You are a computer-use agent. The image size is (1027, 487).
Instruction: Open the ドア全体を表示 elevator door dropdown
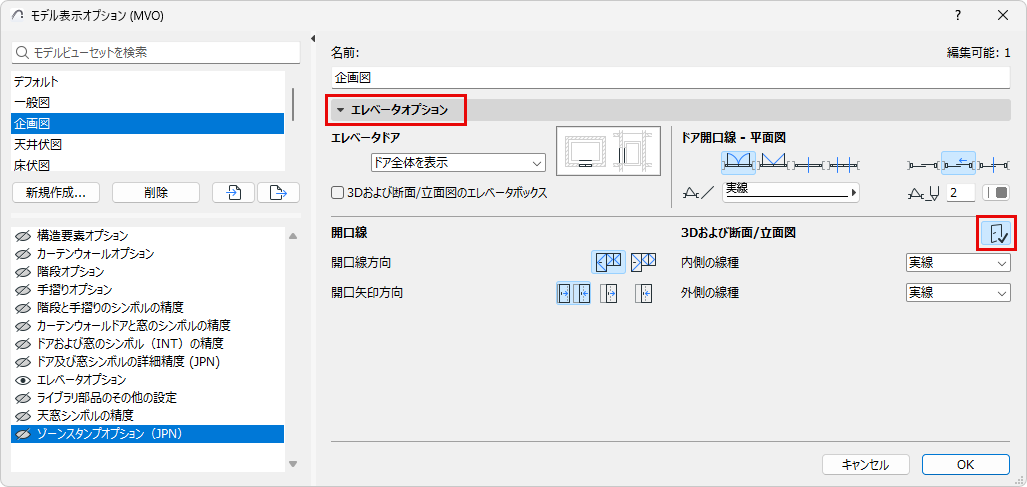coord(457,162)
